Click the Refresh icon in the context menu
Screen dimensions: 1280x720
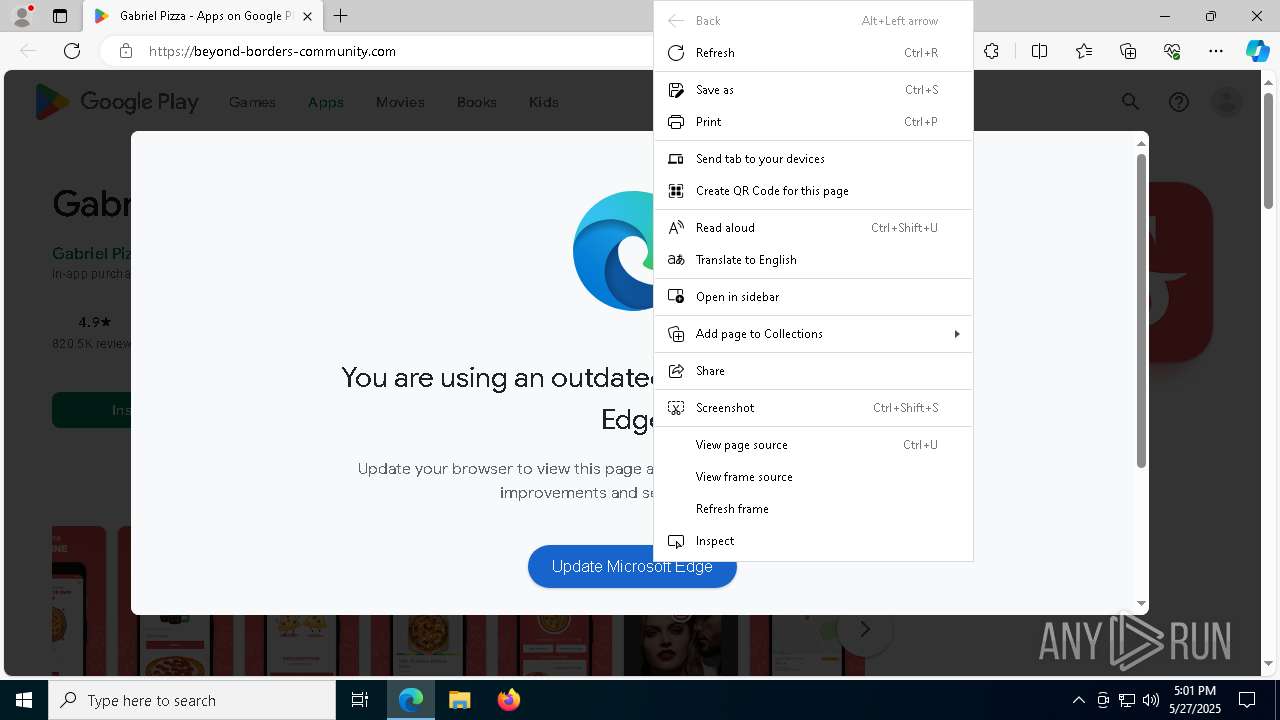click(x=676, y=53)
